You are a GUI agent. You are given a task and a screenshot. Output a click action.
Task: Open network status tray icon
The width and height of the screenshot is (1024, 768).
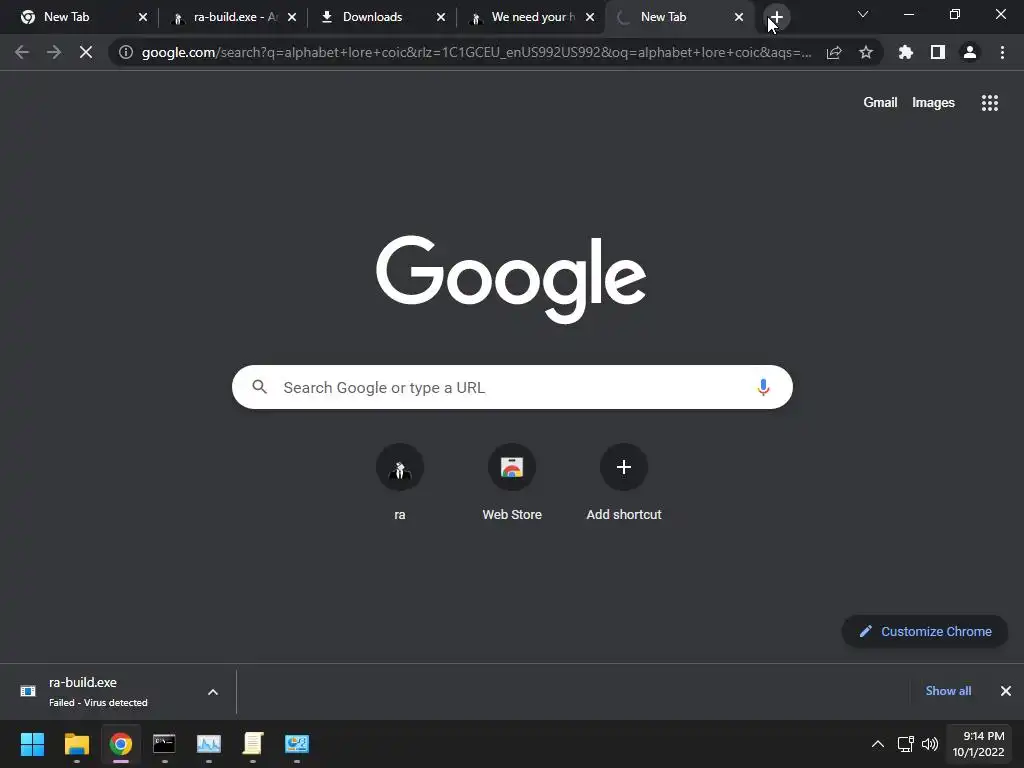[905, 744]
